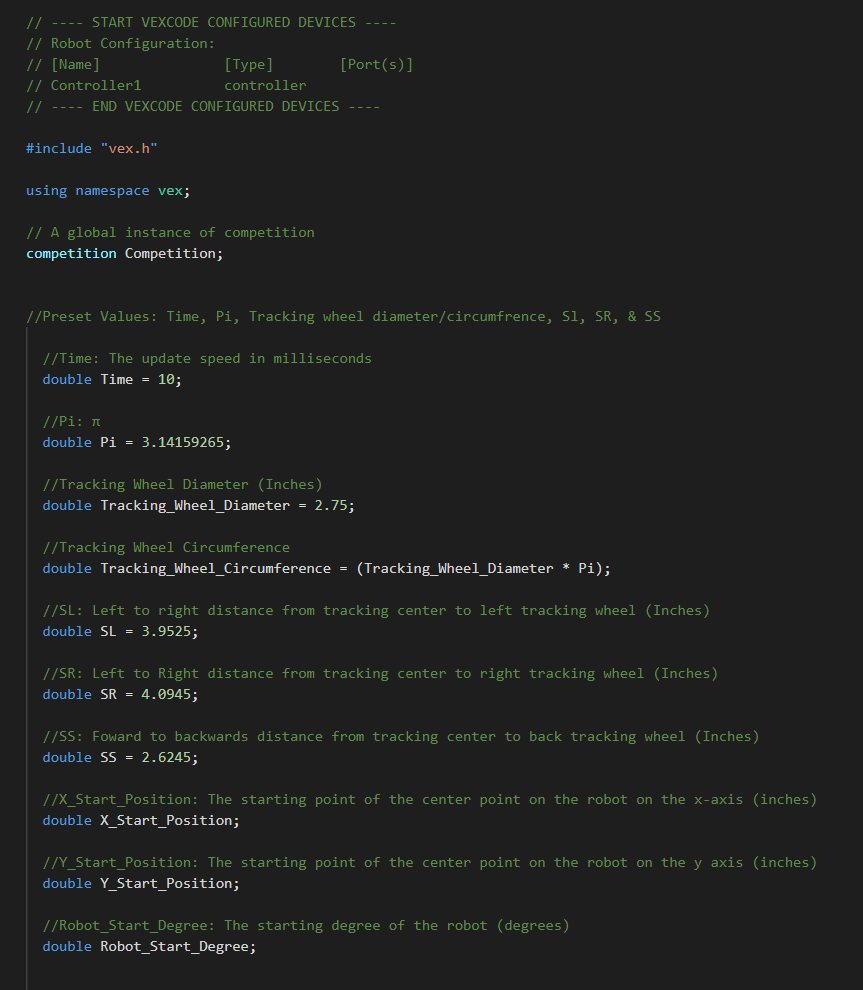
Task: Click the namespace keyword
Action: [112, 191]
